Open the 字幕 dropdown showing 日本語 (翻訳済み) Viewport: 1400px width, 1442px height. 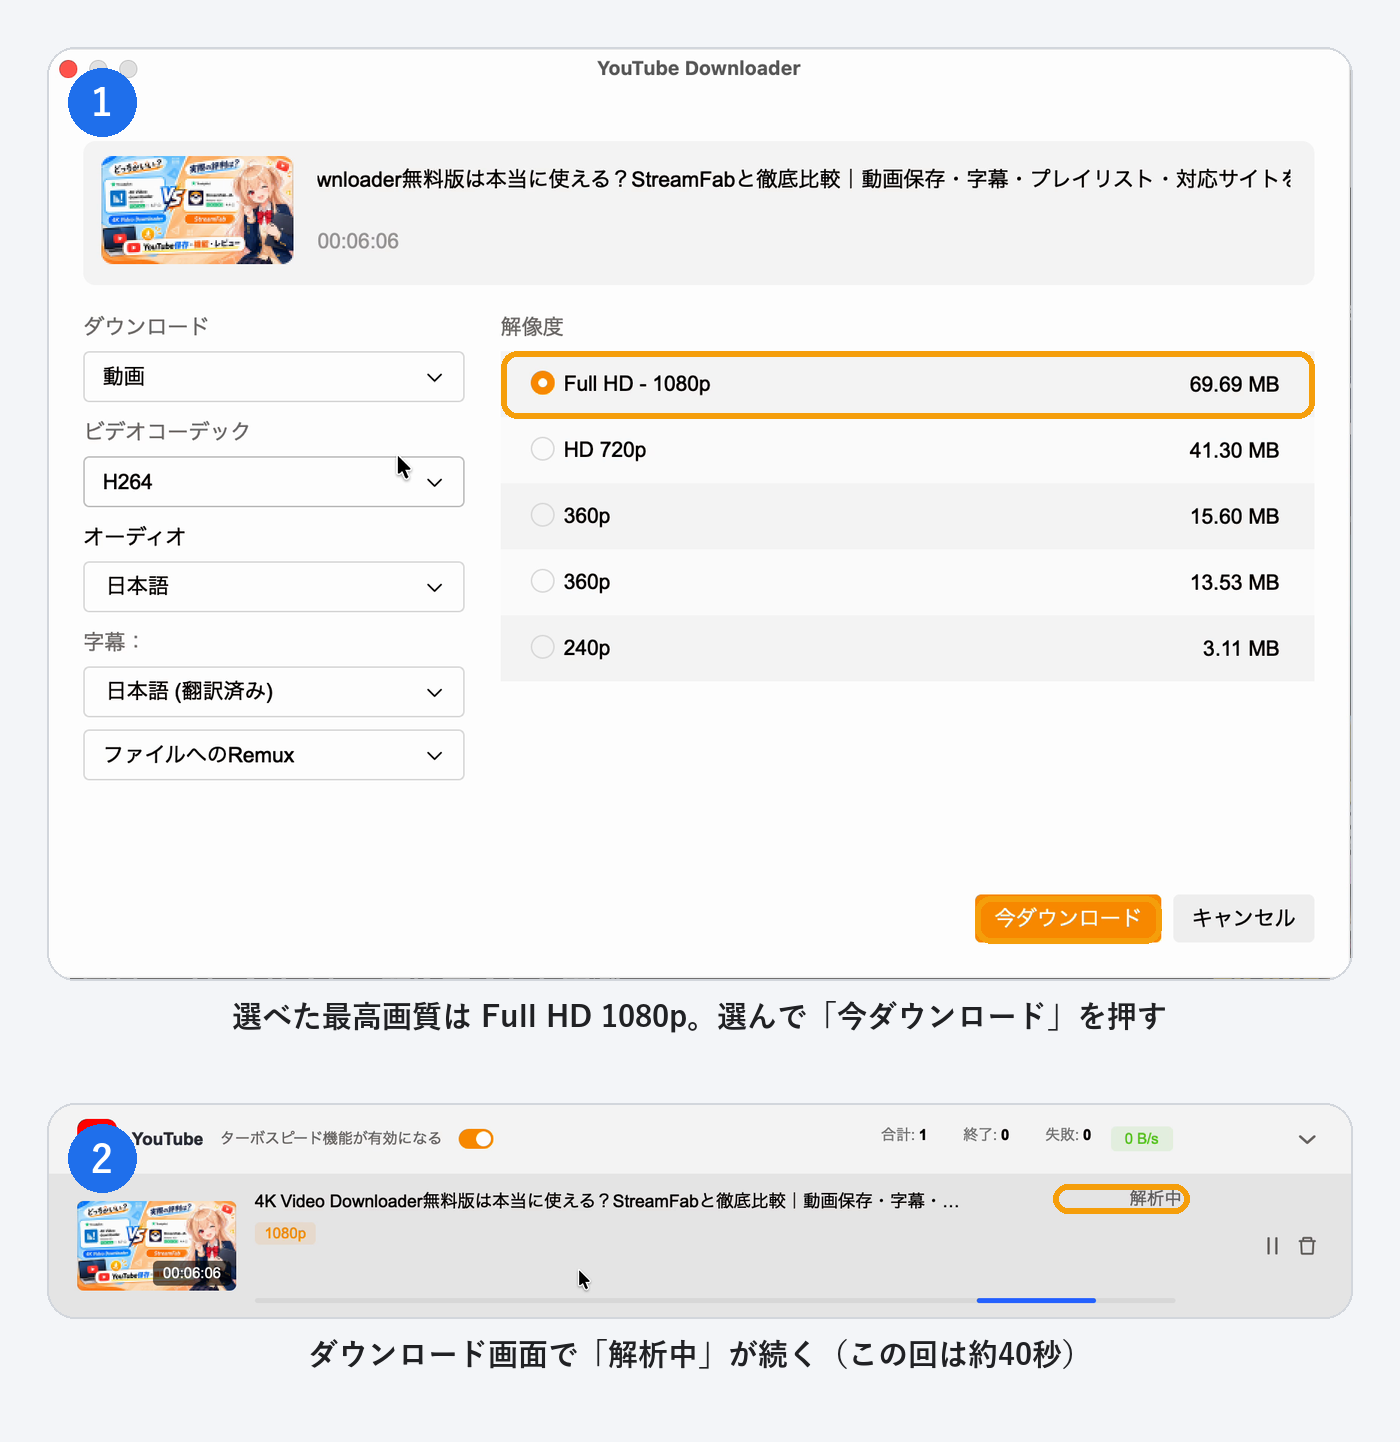[274, 692]
